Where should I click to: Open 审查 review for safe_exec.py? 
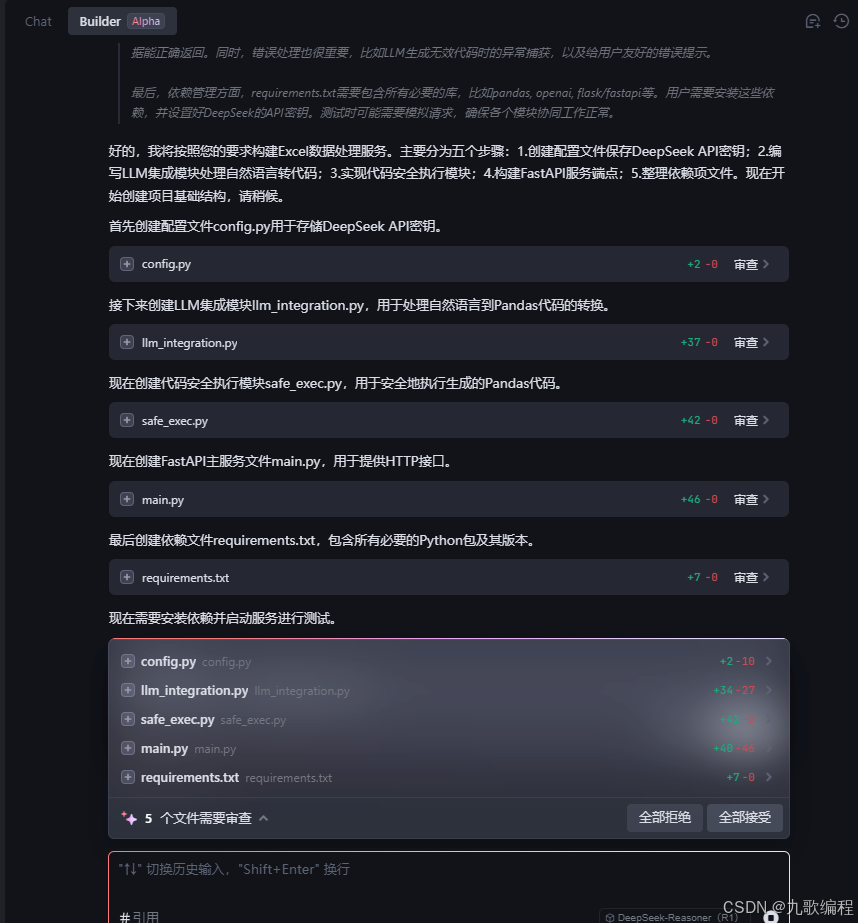(x=751, y=420)
